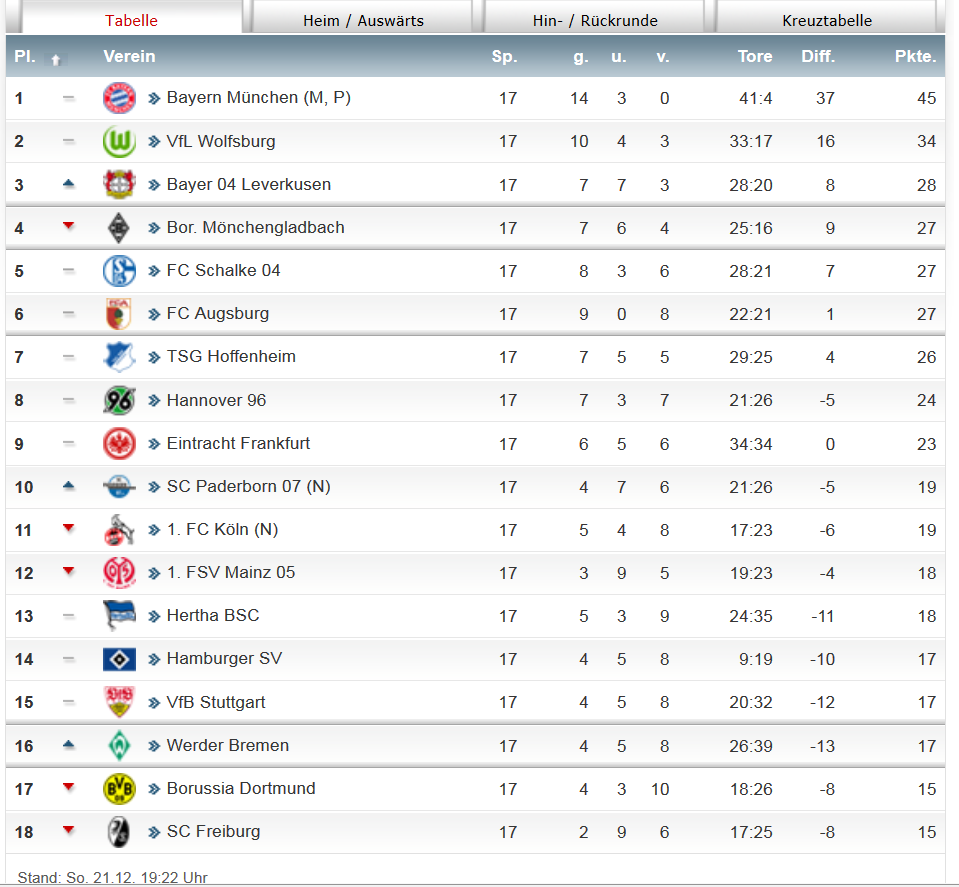Open the Hin- / Rückrunde tab
959x887 pixels.
pyautogui.click(x=595, y=20)
